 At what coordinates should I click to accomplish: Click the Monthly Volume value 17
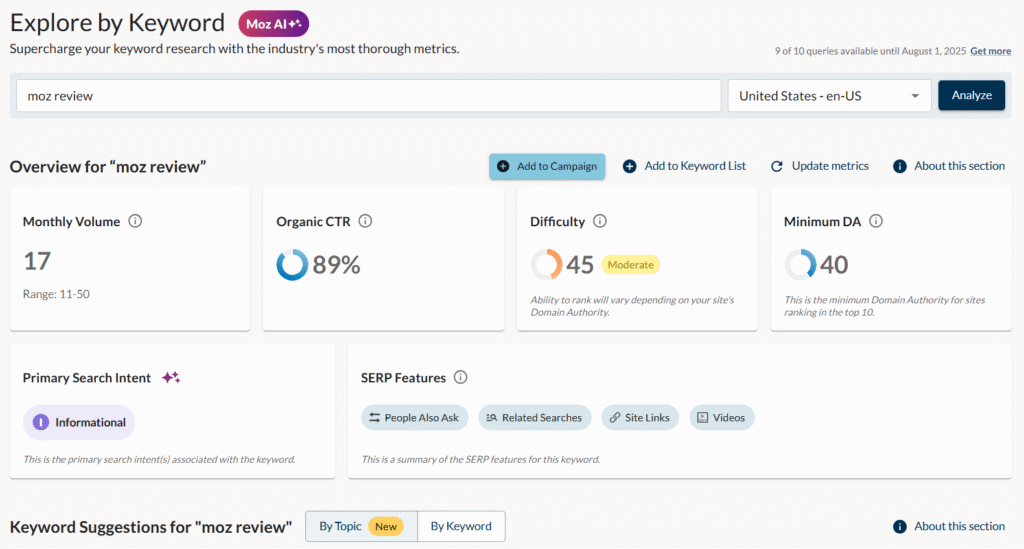tap(37, 261)
